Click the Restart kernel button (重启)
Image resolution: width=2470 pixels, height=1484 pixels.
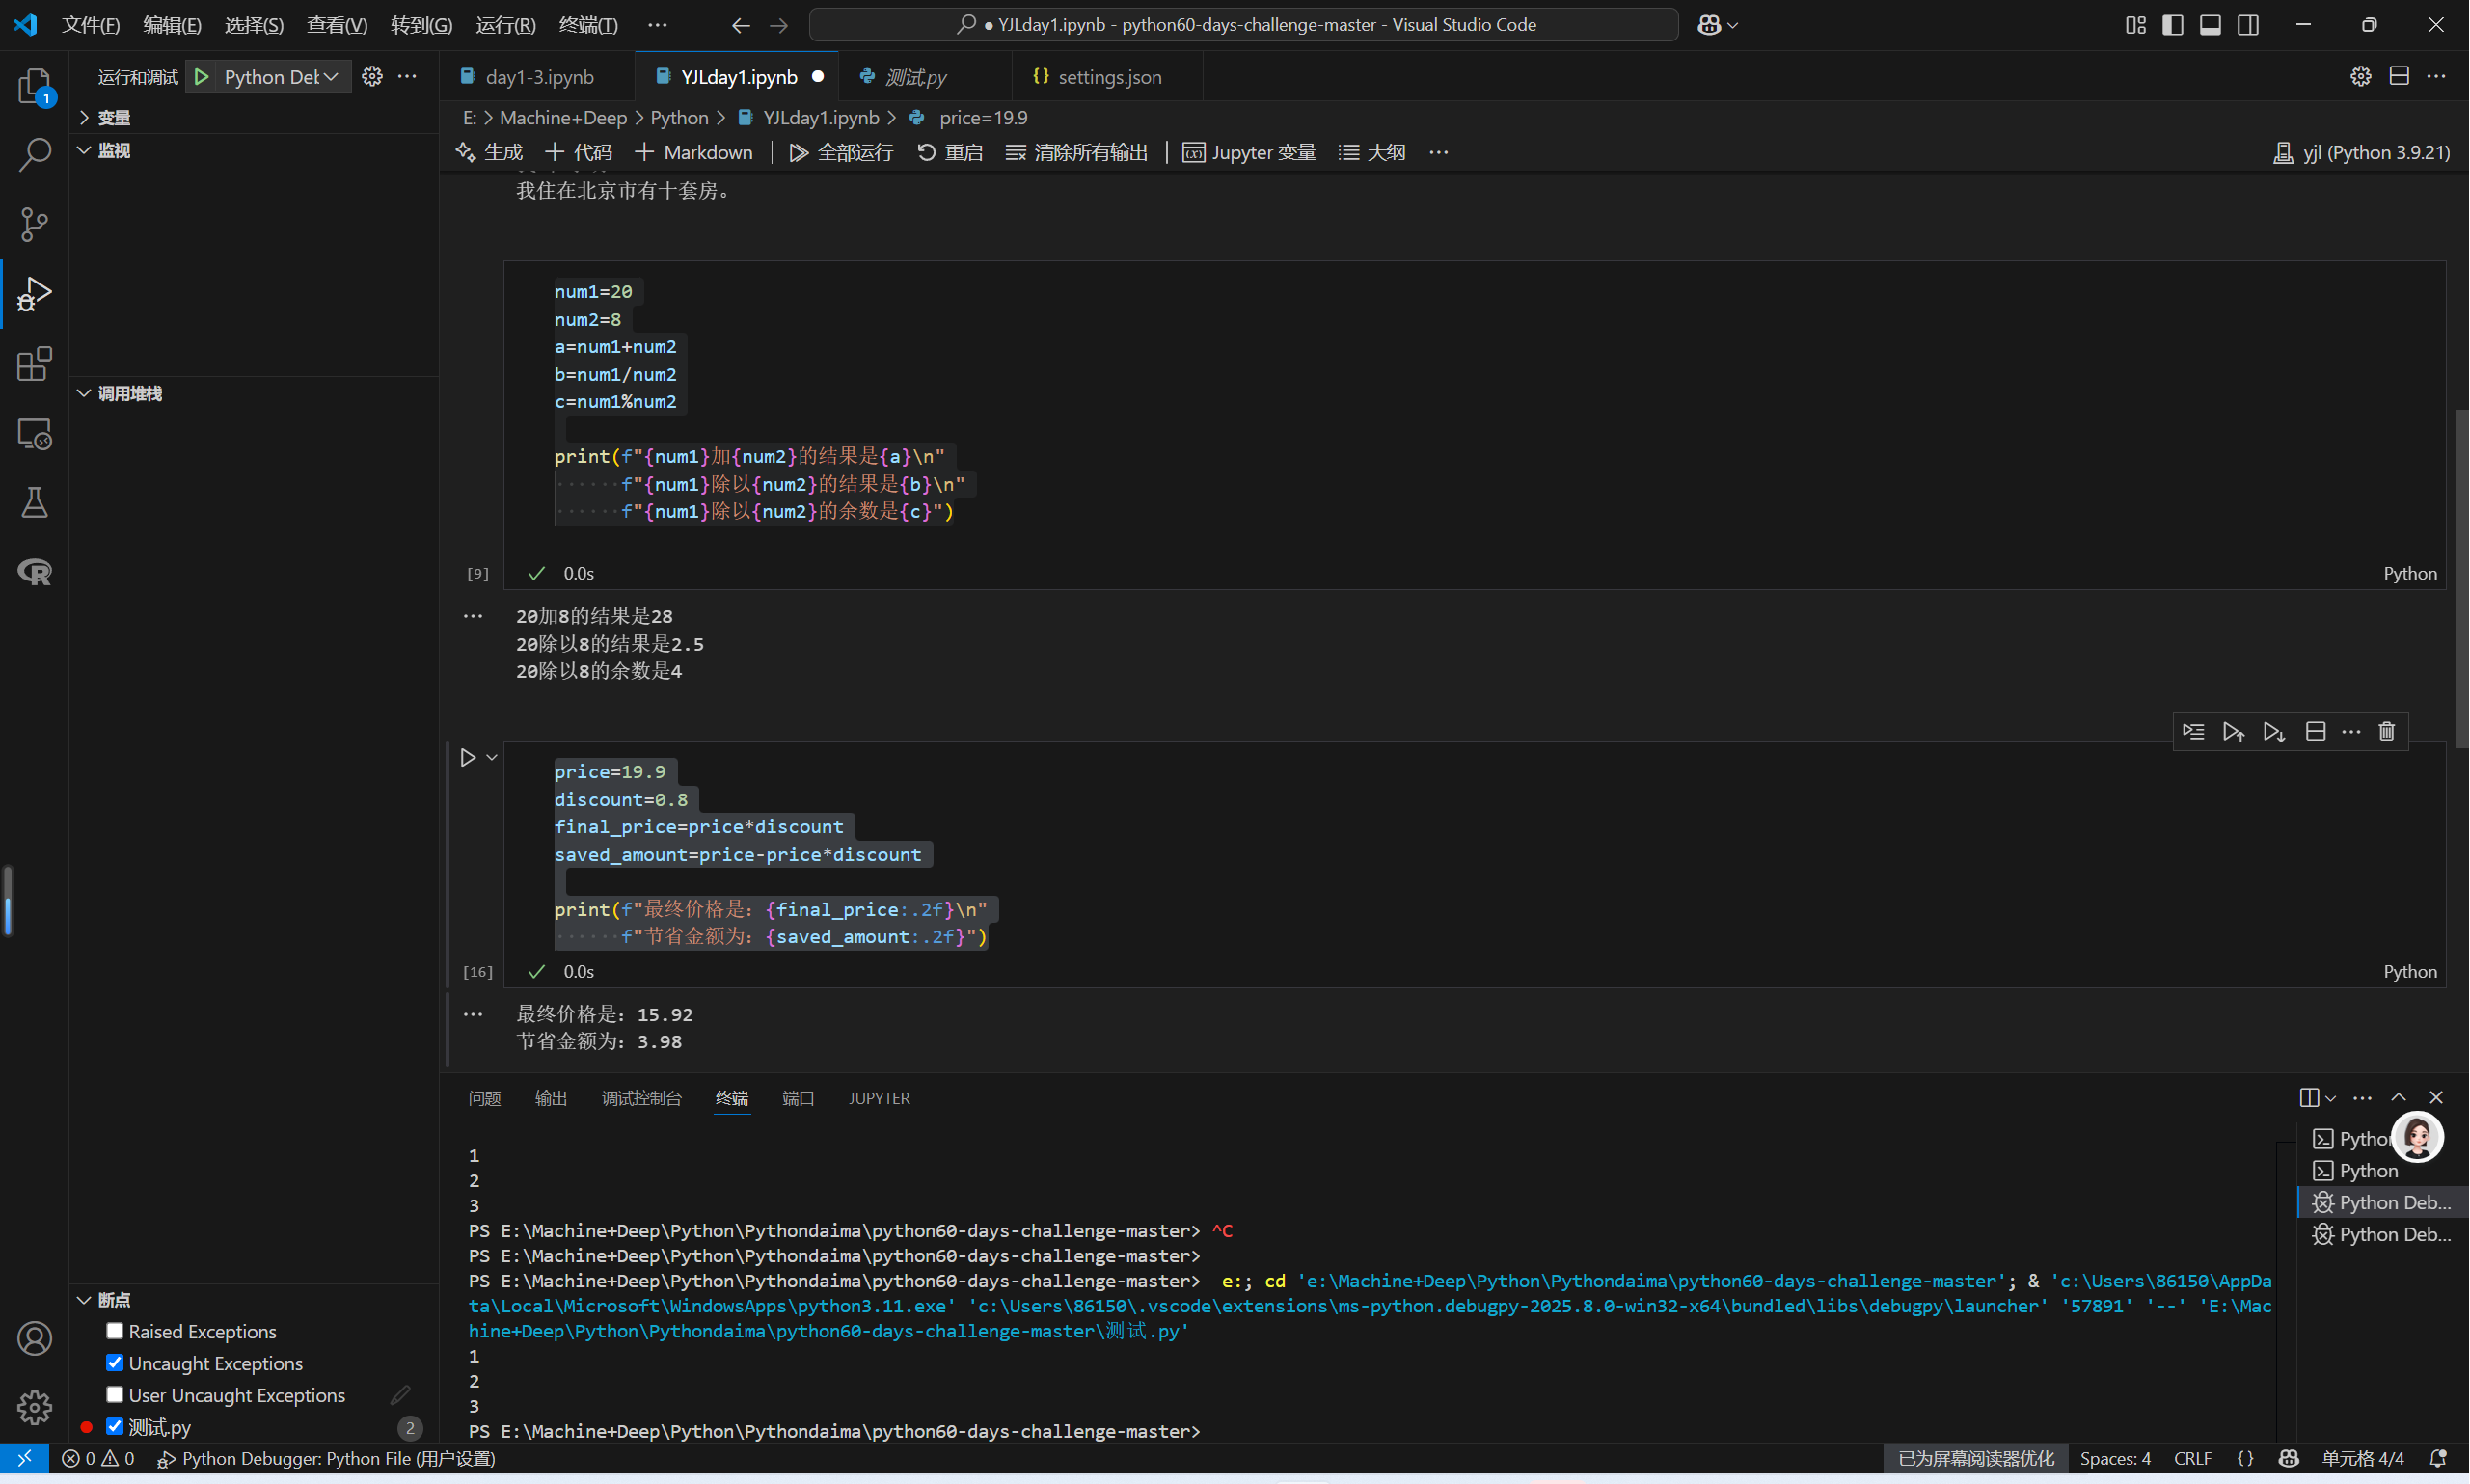point(950,152)
